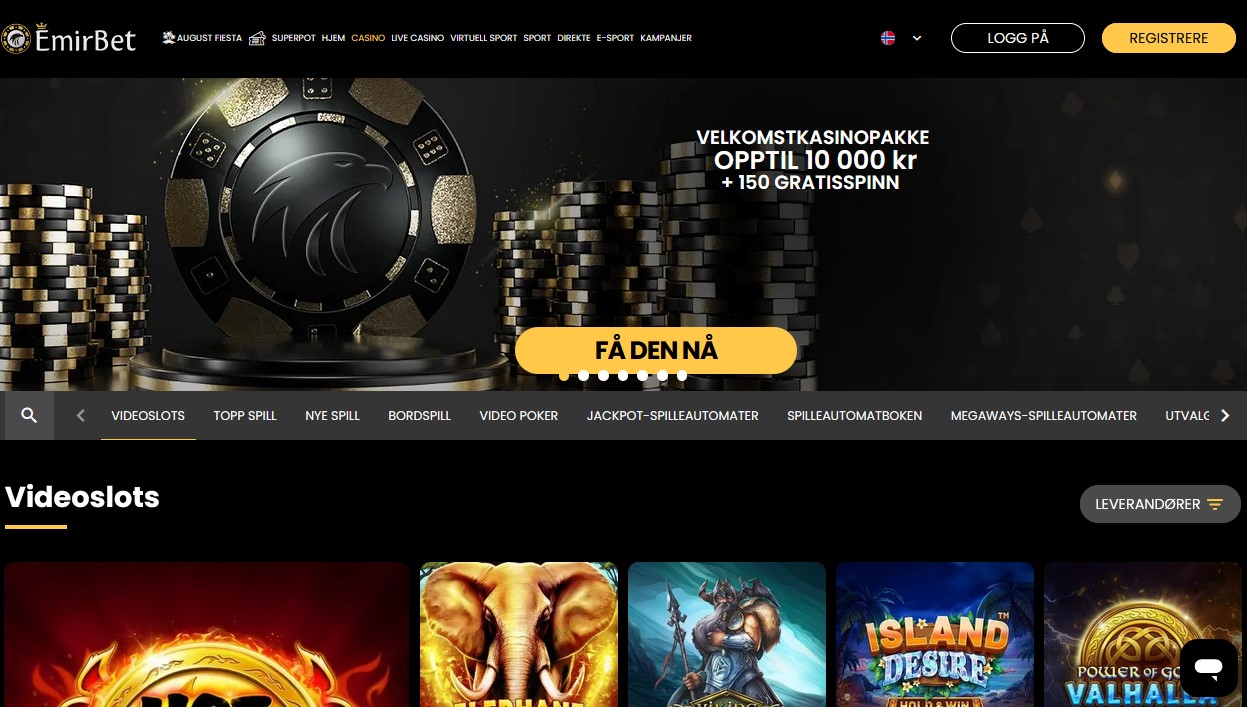Expand the language selector chevron
Viewport: 1247px width, 707px height.
pyautogui.click(x=917, y=38)
